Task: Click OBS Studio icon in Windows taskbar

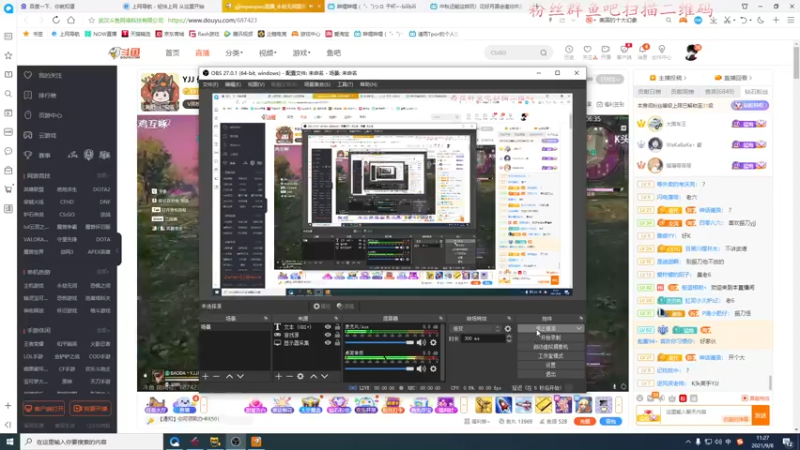Action: click(235, 441)
